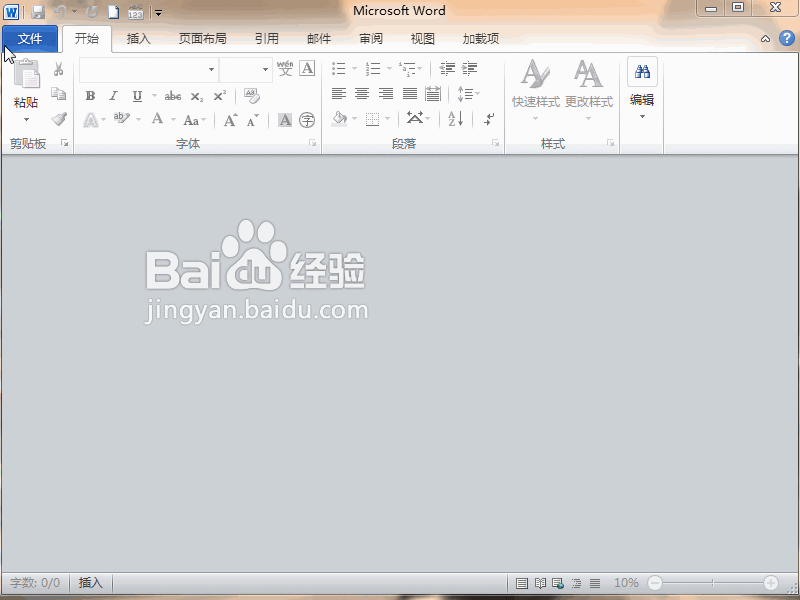Switch to the 插入 ribbon tab

click(138, 38)
